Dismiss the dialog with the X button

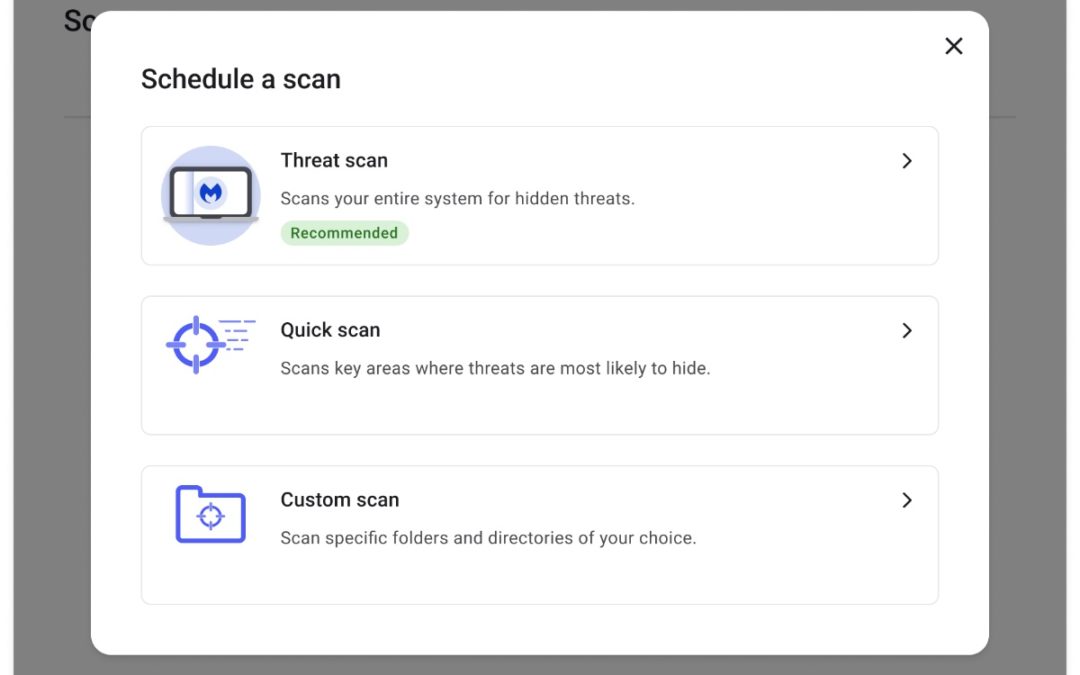(x=953, y=46)
